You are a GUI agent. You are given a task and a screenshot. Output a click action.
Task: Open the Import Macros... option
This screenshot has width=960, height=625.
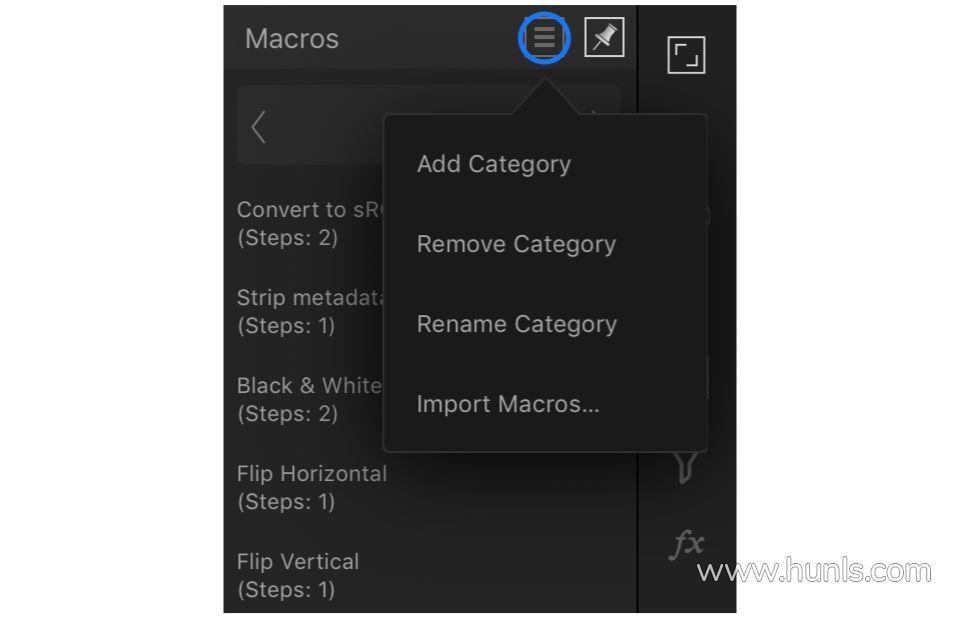(x=508, y=404)
